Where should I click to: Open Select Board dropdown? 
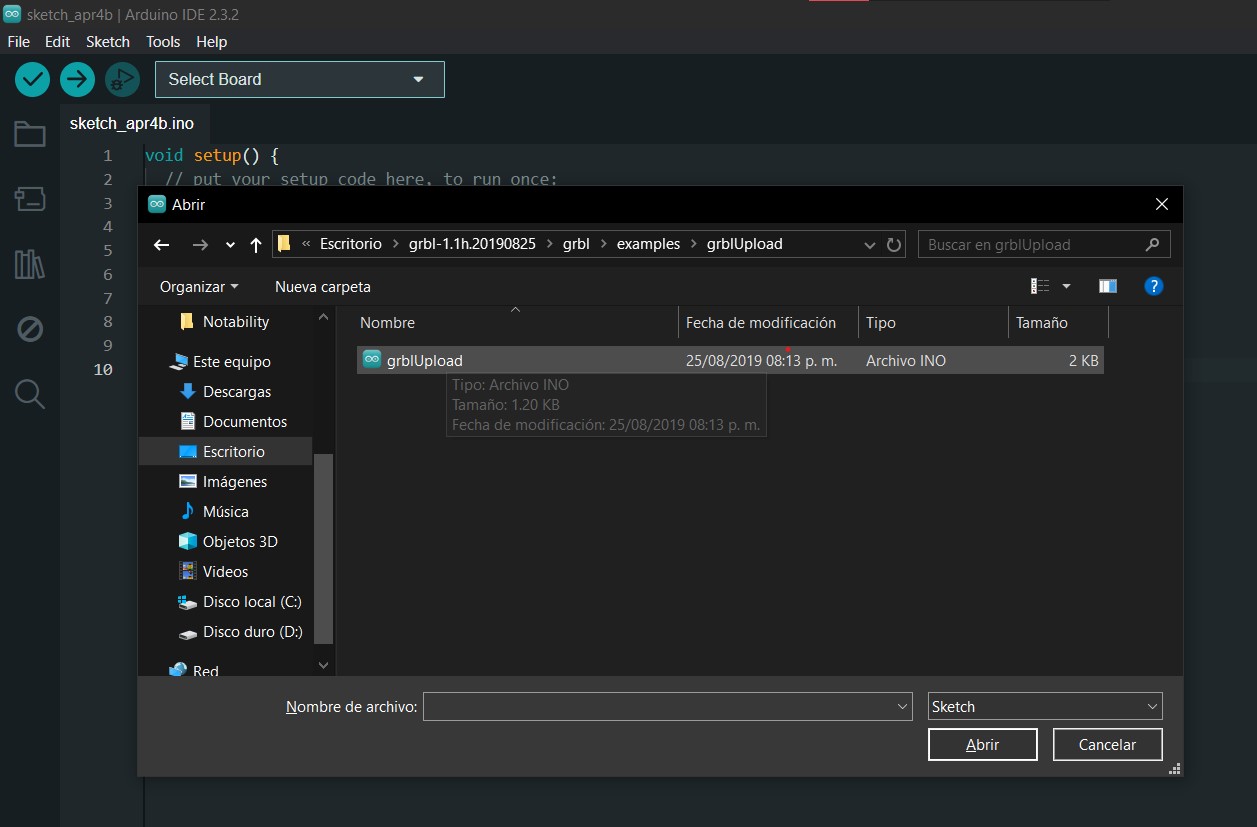[300, 79]
